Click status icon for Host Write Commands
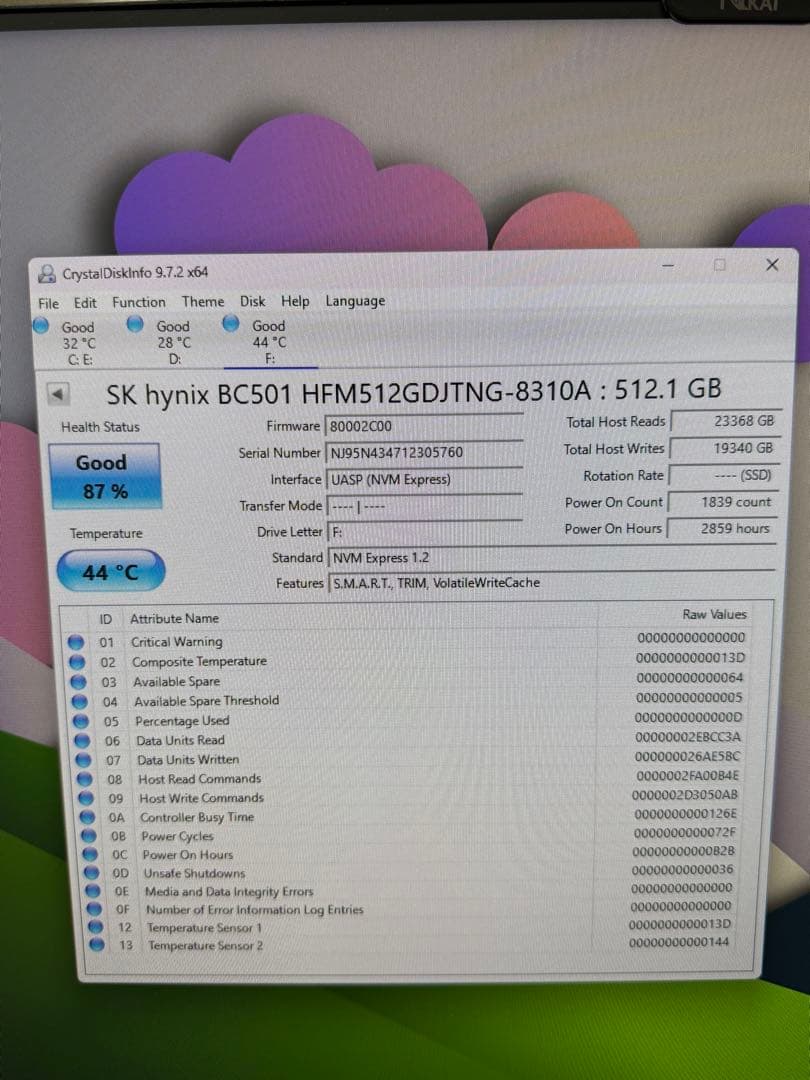The image size is (810, 1080). pos(86,798)
